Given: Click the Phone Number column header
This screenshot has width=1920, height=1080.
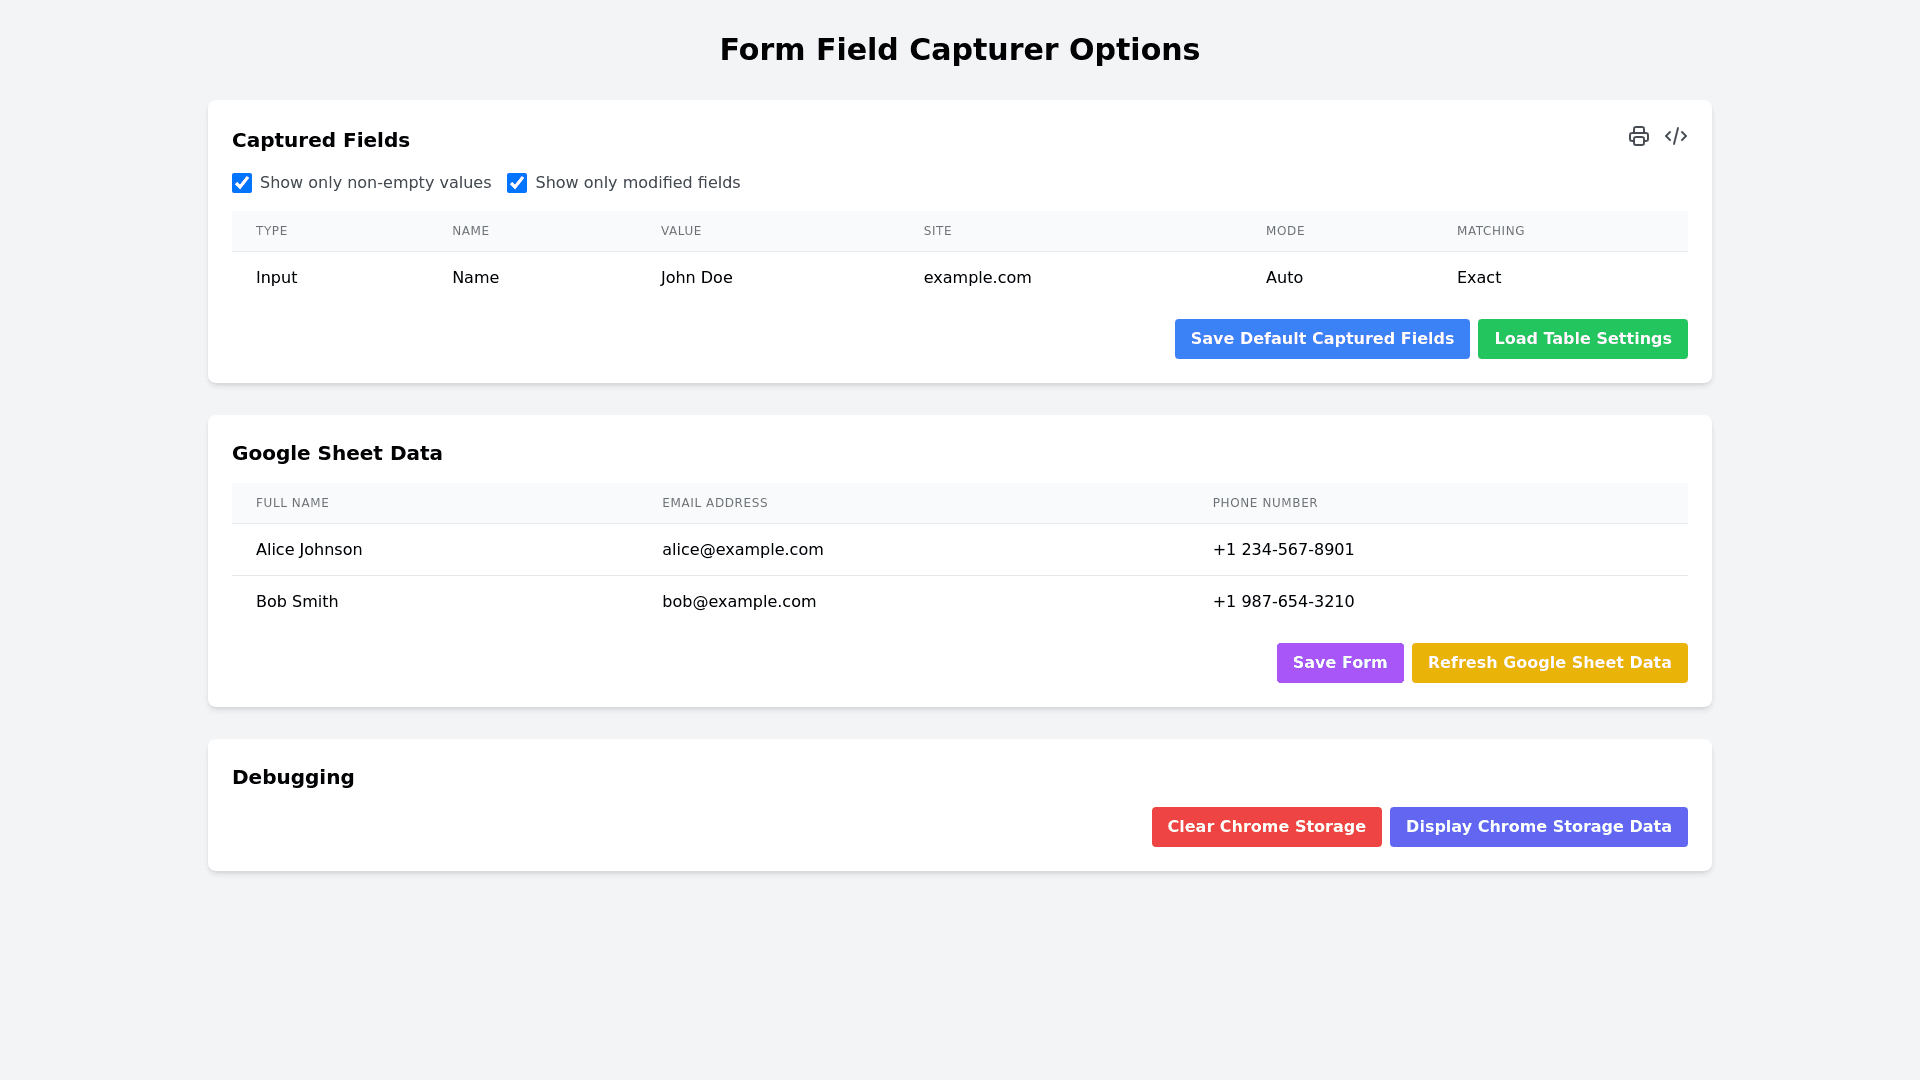Looking at the screenshot, I should (1265, 503).
